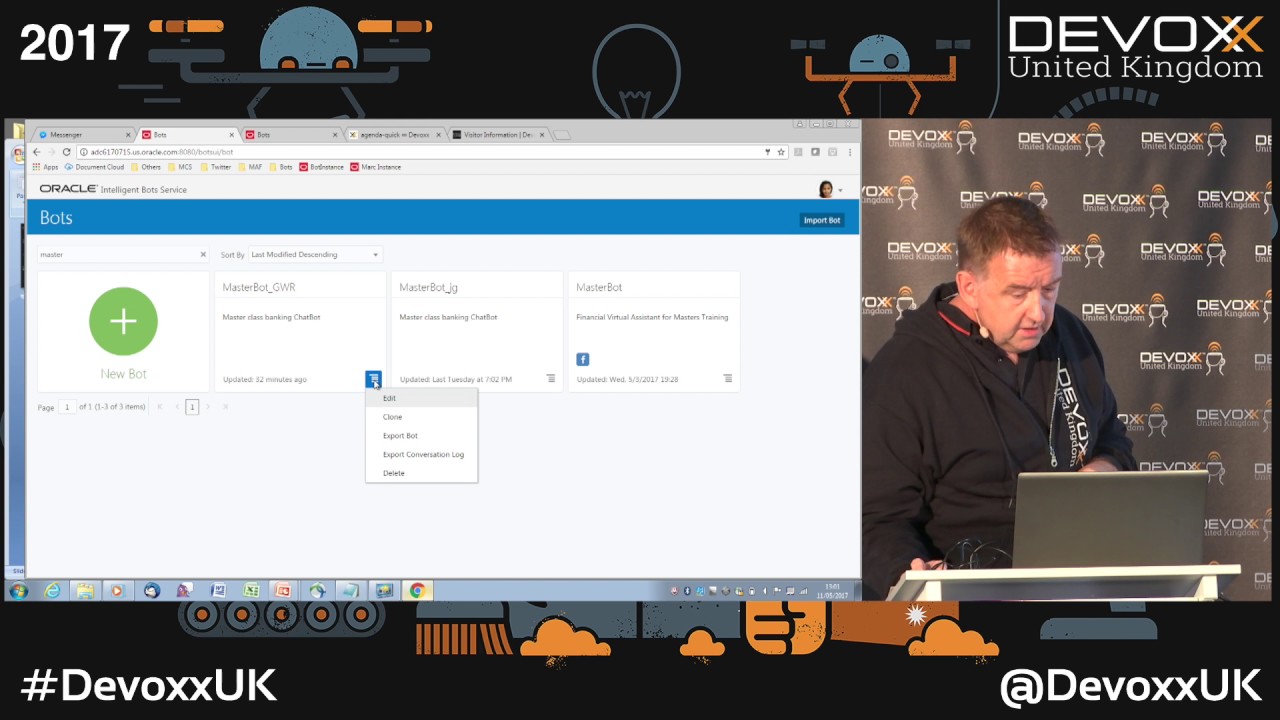The height and width of the screenshot is (720, 1280).
Task: Choose Delete from the context menu
Action: point(421,473)
